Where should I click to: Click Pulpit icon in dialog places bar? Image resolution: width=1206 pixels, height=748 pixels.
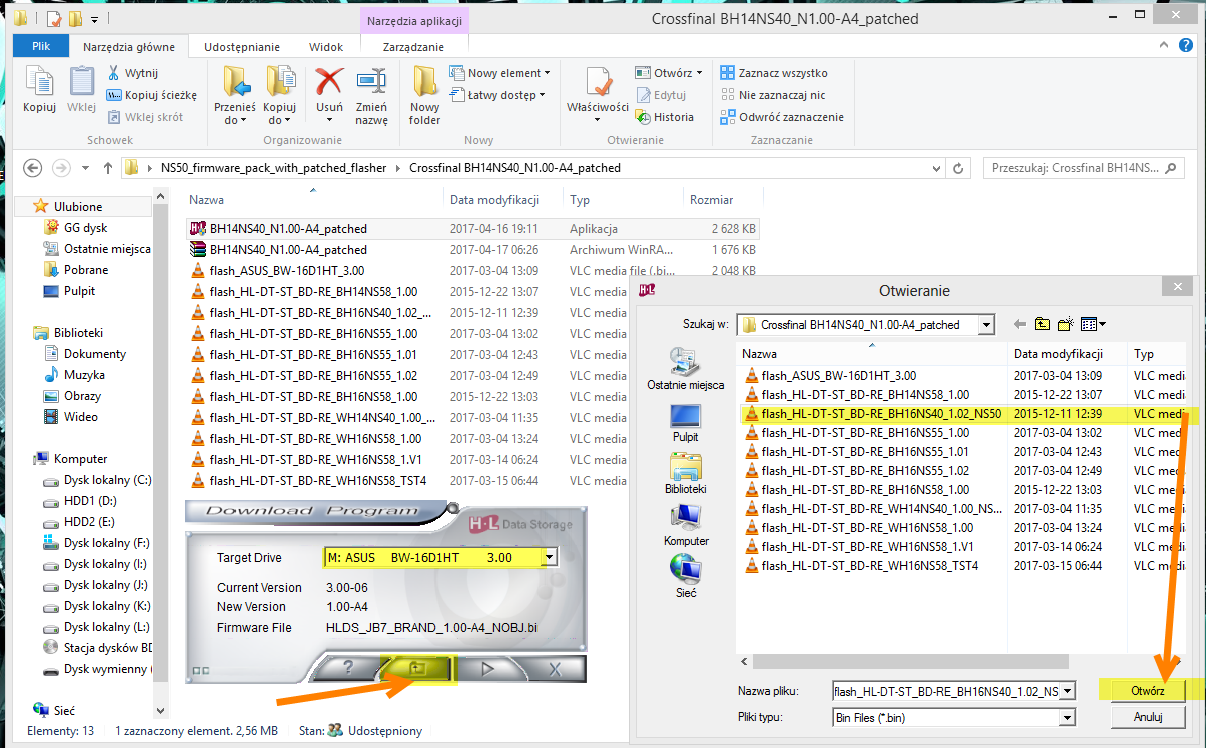[x=685, y=423]
